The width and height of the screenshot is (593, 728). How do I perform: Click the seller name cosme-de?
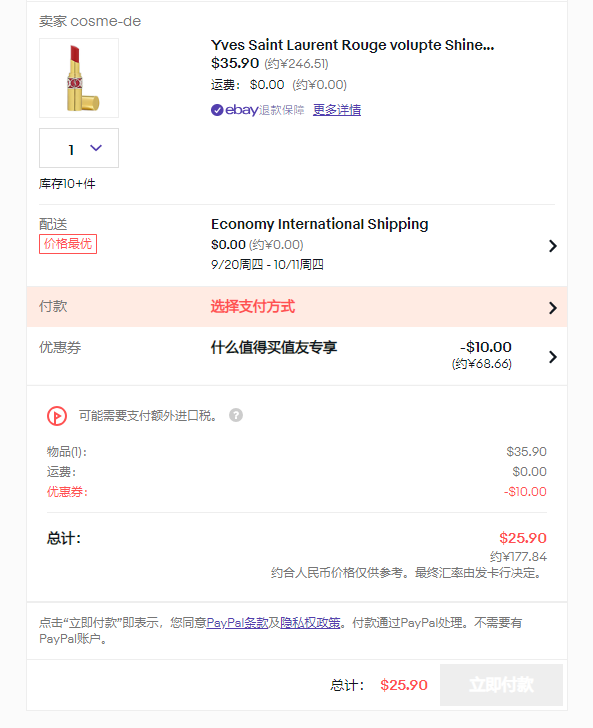[105, 21]
